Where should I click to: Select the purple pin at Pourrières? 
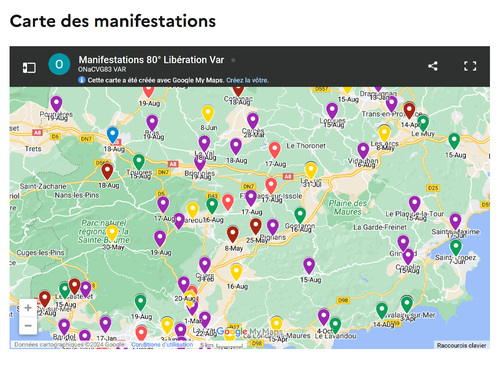(56, 104)
